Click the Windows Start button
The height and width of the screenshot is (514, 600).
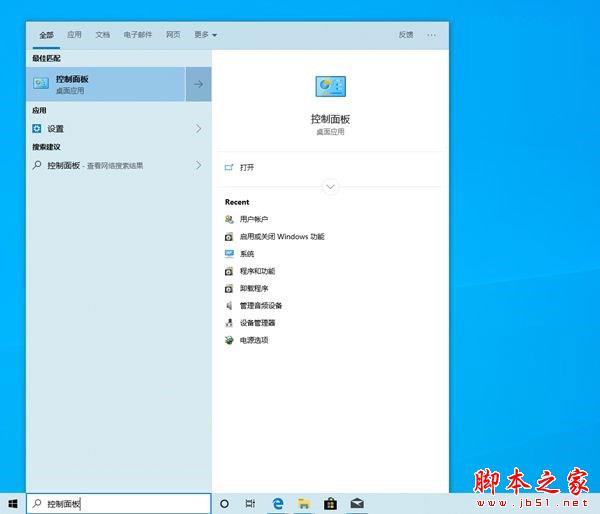pos(13,504)
